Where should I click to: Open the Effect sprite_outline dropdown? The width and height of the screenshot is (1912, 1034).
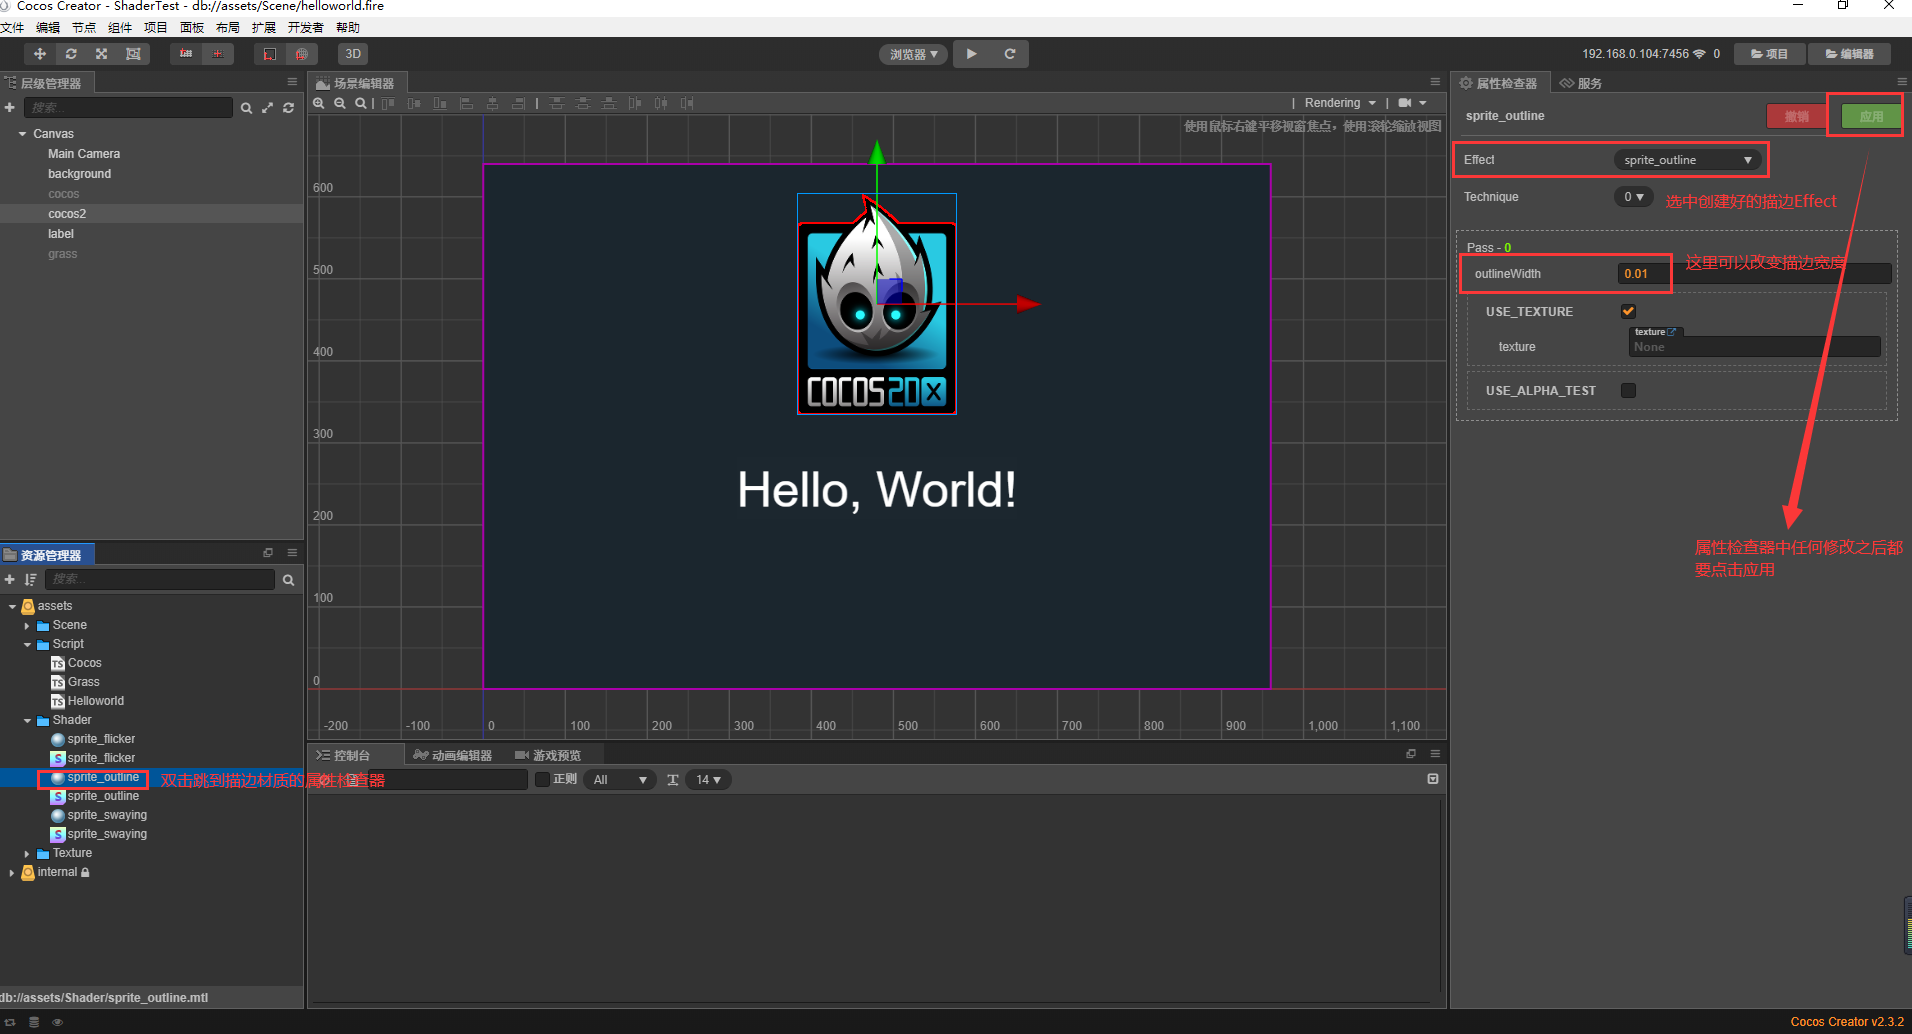(x=1688, y=160)
